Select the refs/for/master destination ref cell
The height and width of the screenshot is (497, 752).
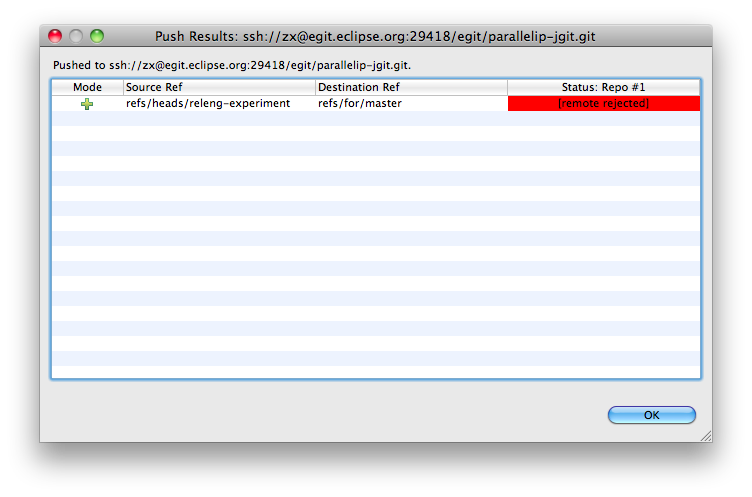pos(411,103)
